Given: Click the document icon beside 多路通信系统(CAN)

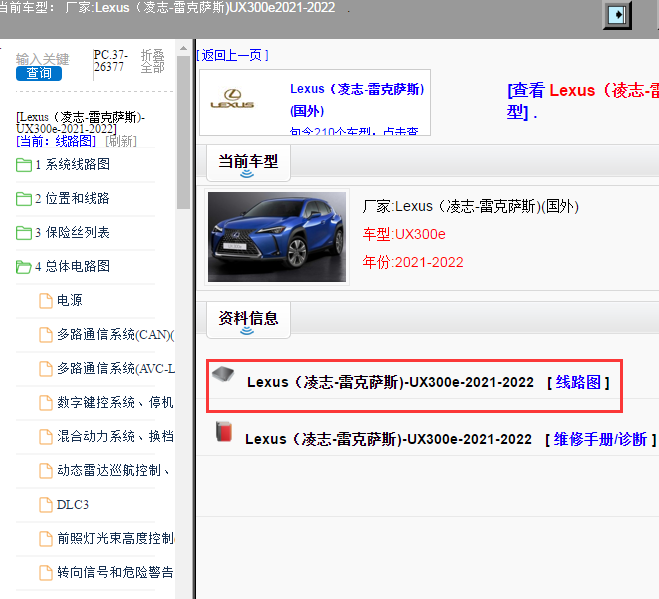Looking at the screenshot, I should pos(46,335).
